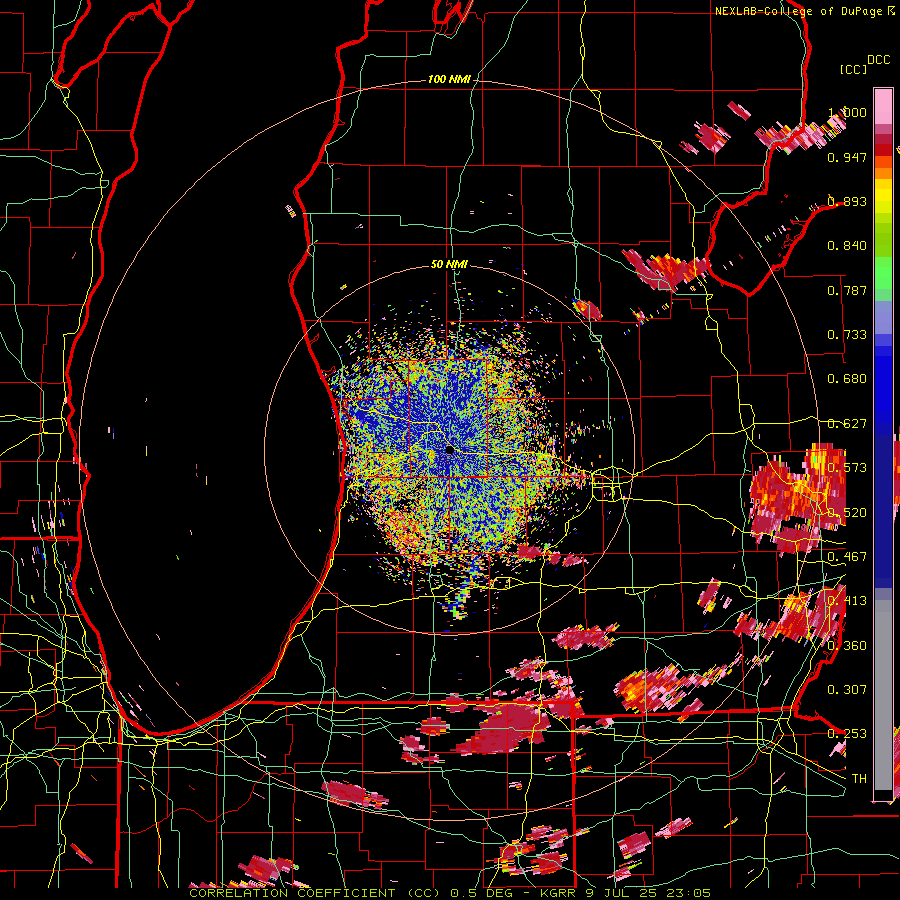
Task: Click the pink top segment of color bar
Action: (x=883, y=106)
